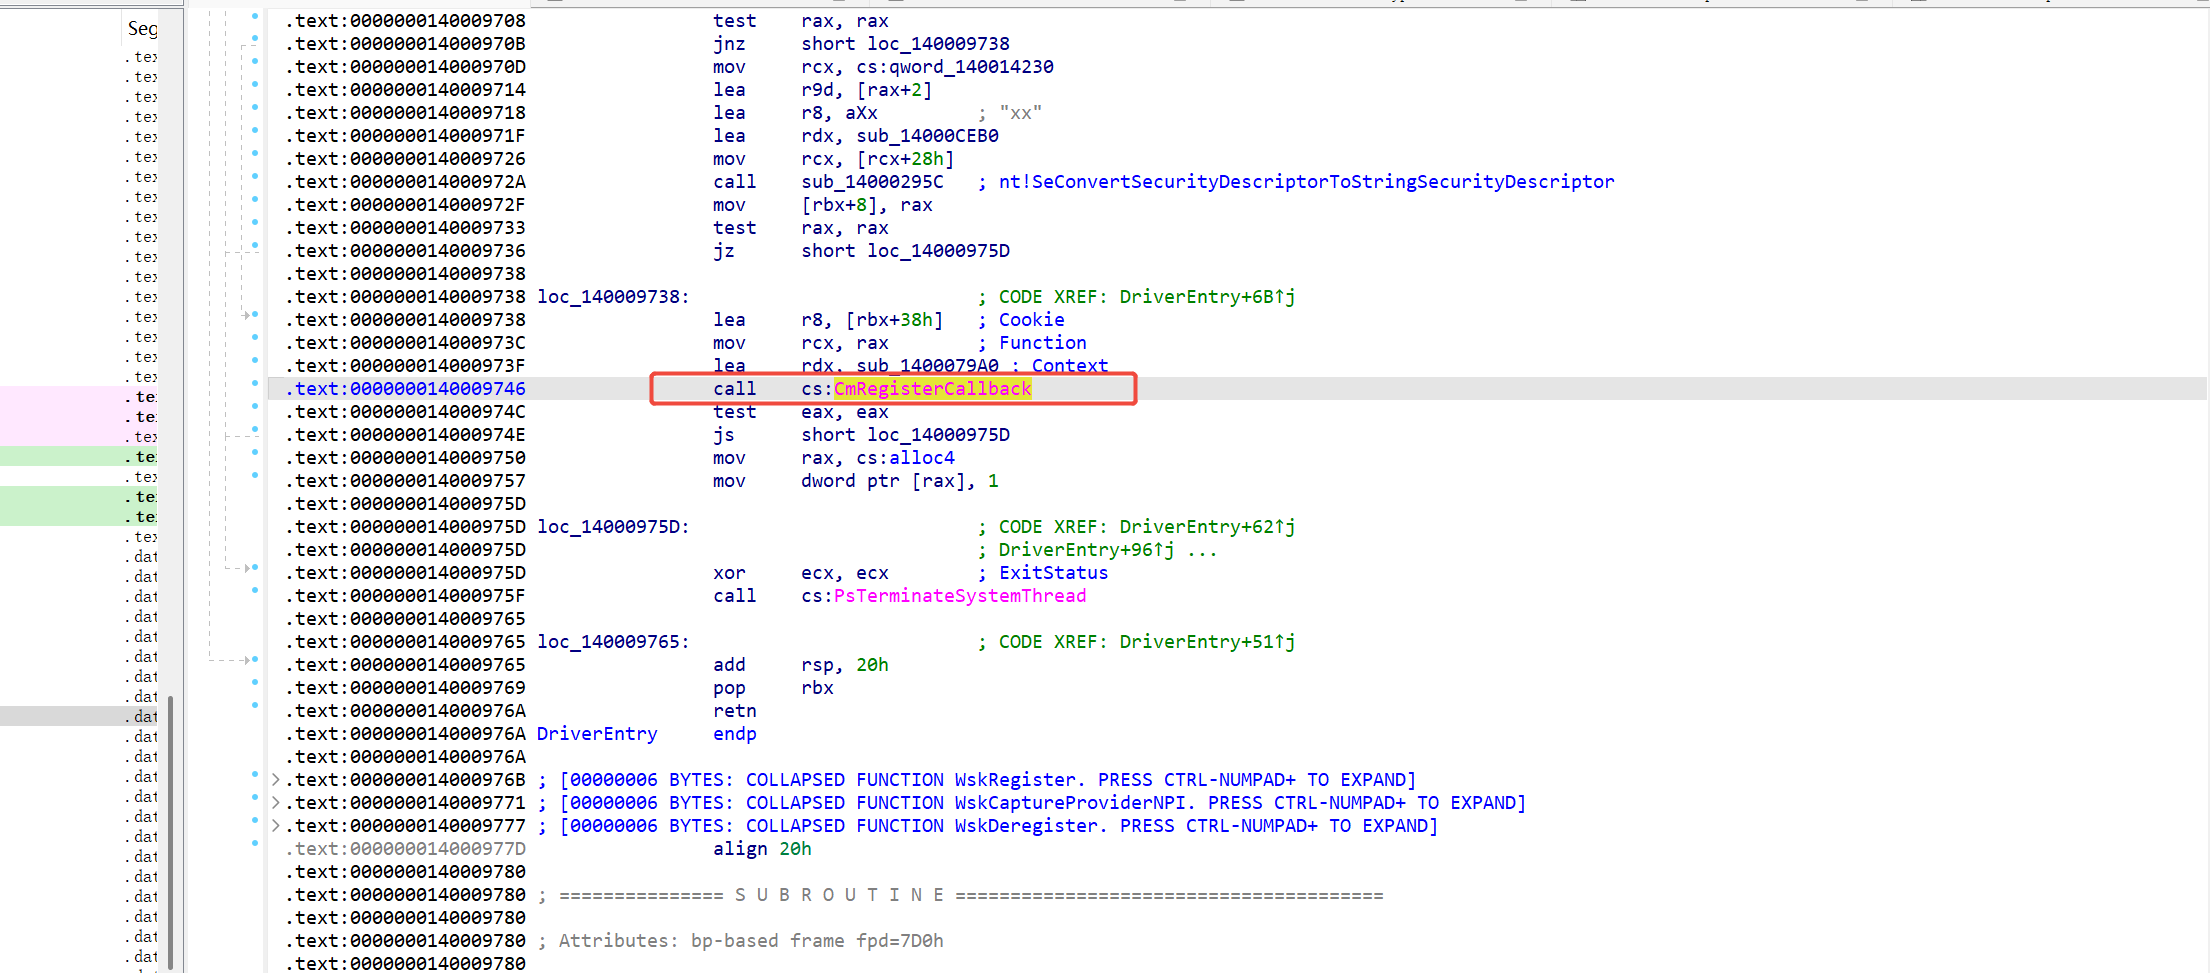Expand the collapsed WskRegister function arrow

tap(276, 780)
